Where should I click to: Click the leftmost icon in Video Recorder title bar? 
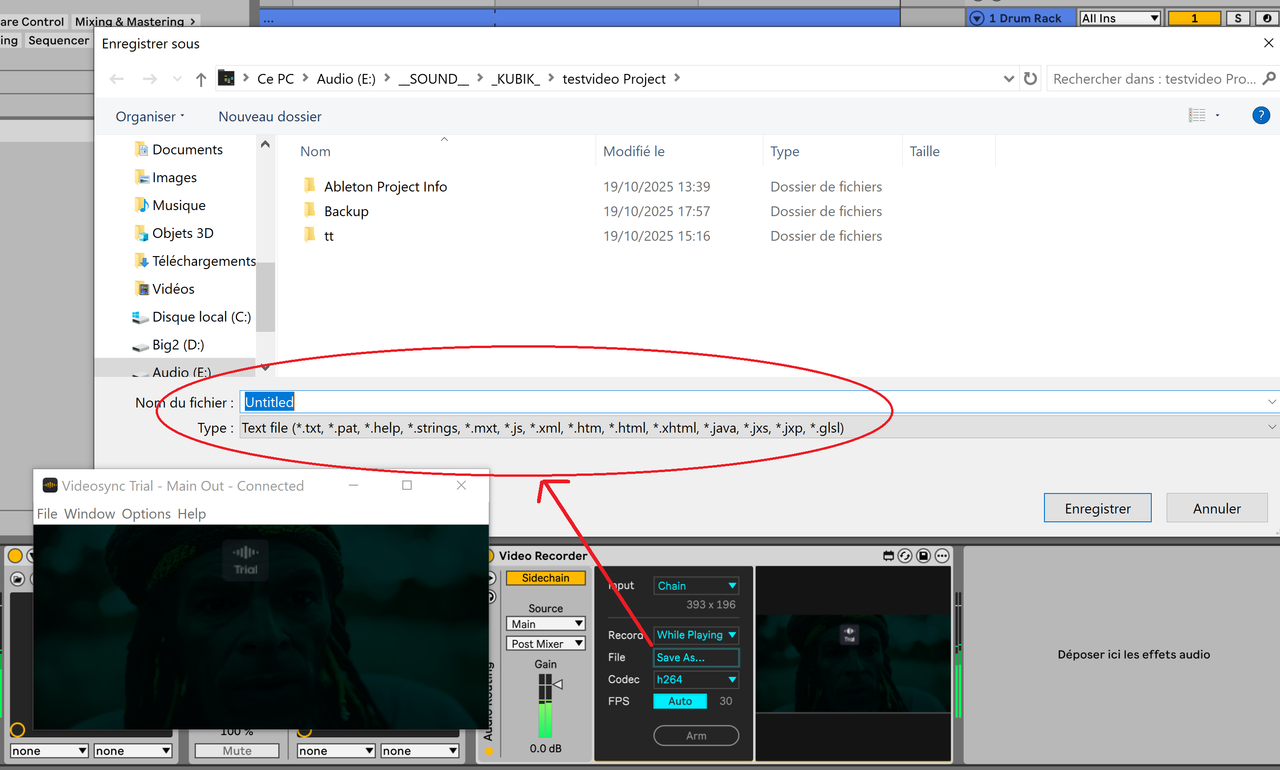(x=888, y=556)
